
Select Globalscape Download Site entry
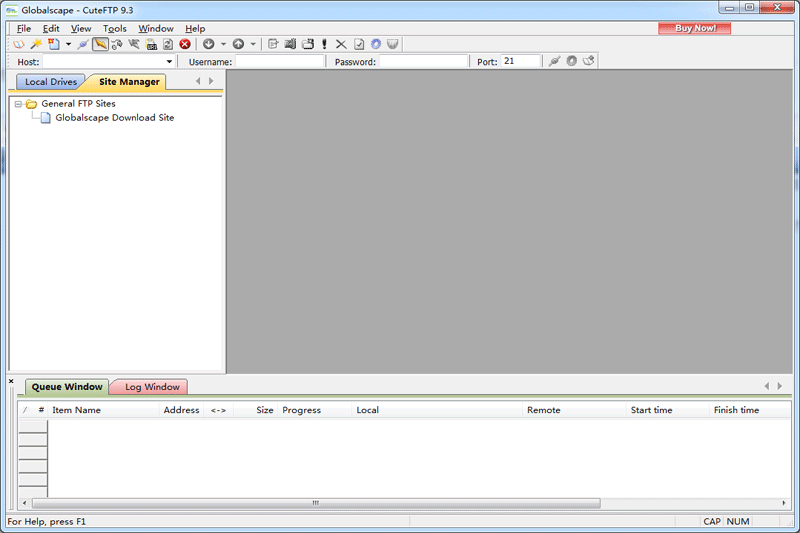[114, 118]
